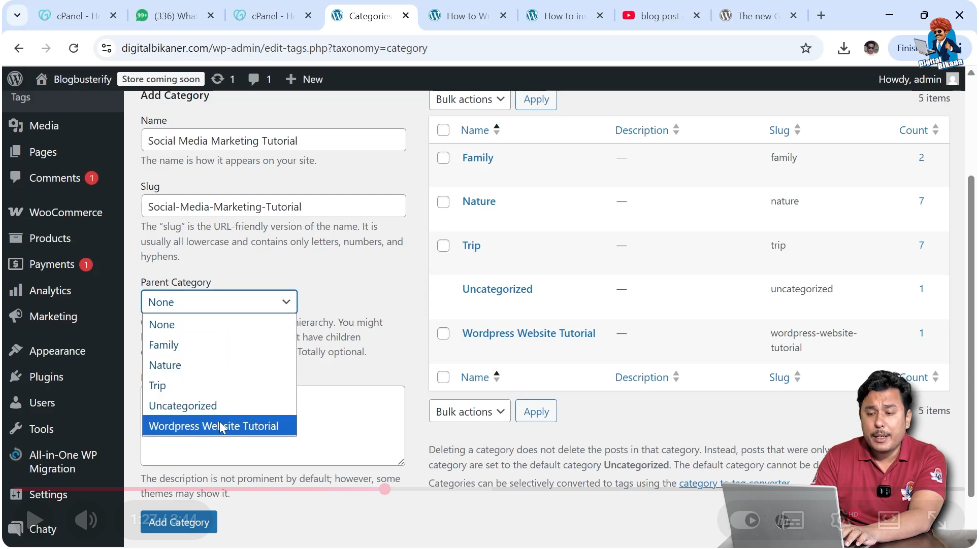Open the Parent Category dropdown
The image size is (979, 549).
(x=219, y=302)
